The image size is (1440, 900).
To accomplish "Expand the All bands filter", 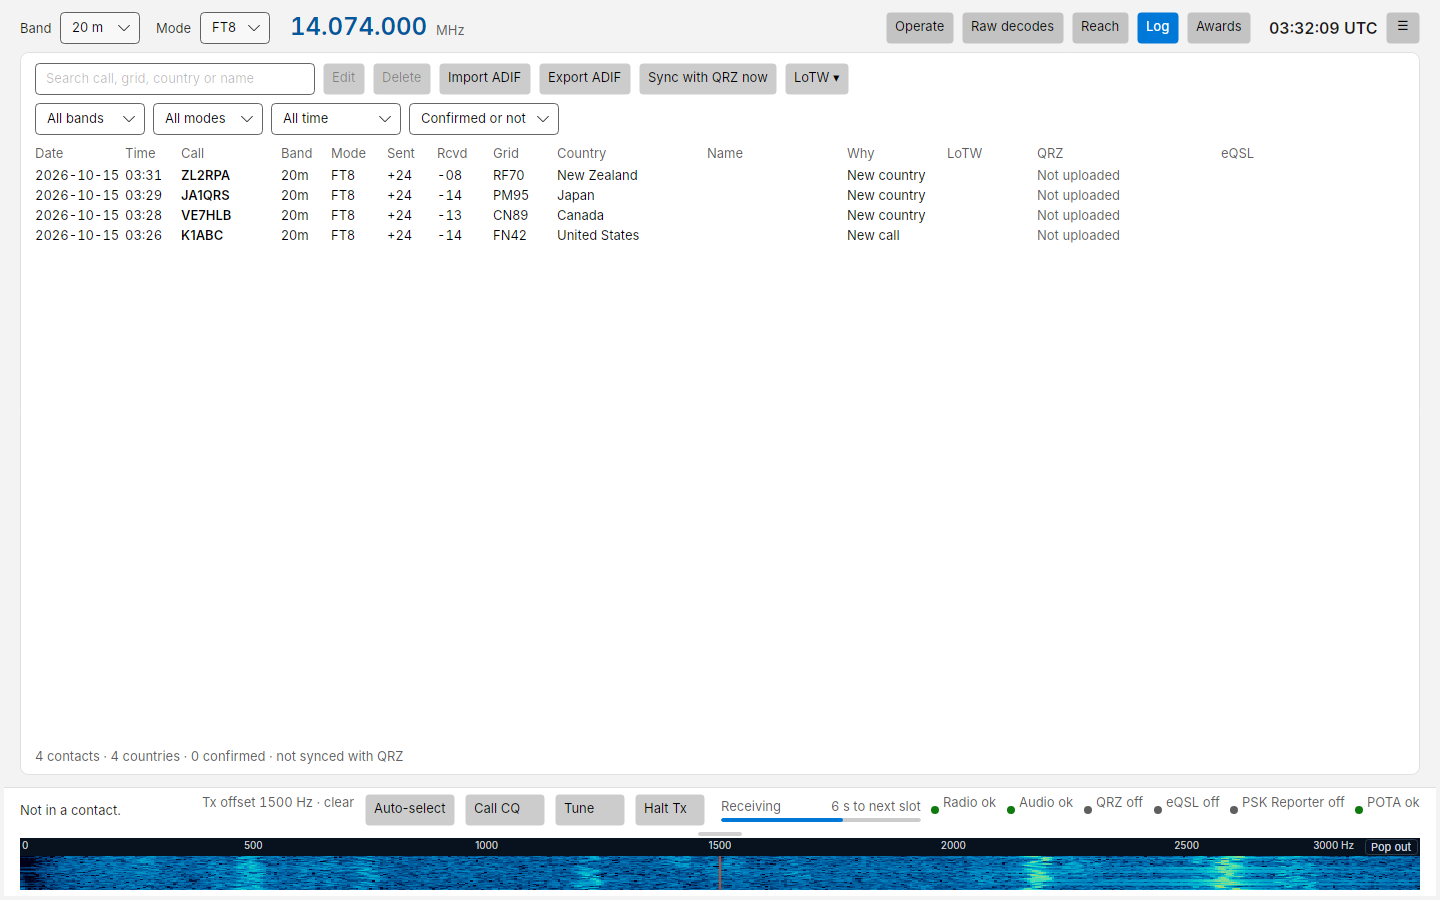I will (x=90, y=119).
